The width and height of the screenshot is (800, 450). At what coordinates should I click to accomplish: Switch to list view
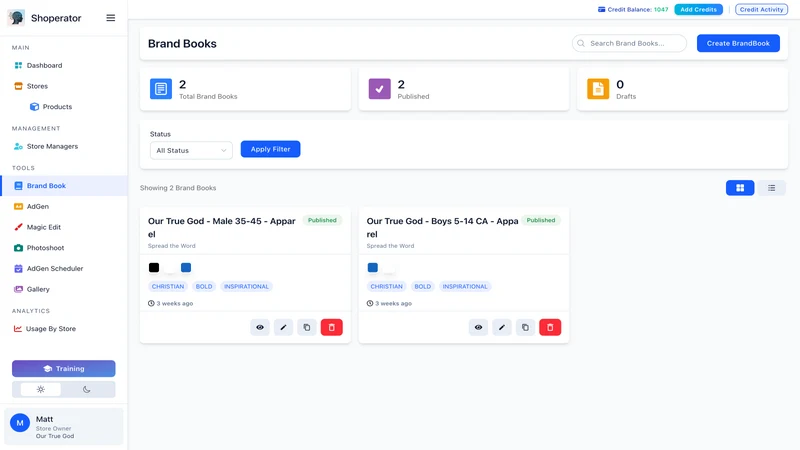pyautogui.click(x=771, y=188)
